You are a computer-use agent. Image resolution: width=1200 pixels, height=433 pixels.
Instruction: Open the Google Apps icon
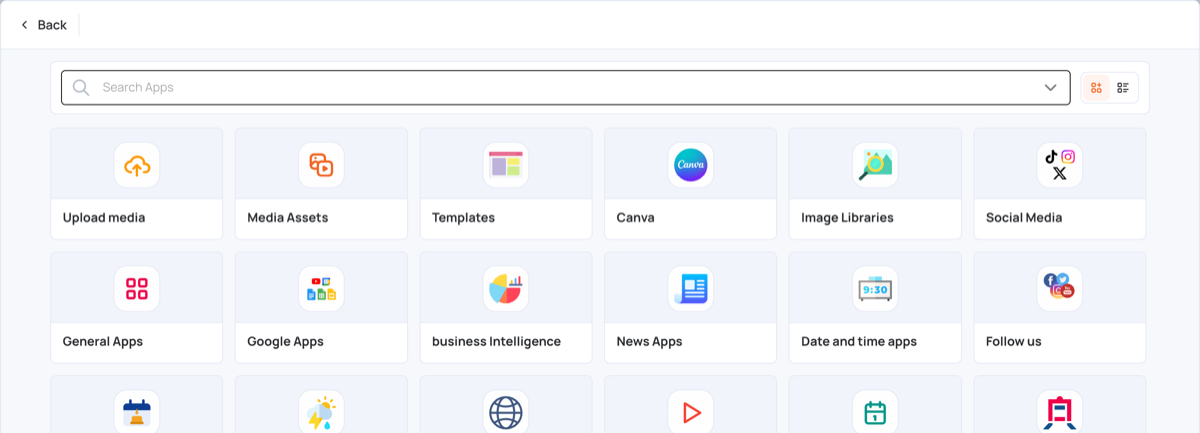tap(321, 289)
